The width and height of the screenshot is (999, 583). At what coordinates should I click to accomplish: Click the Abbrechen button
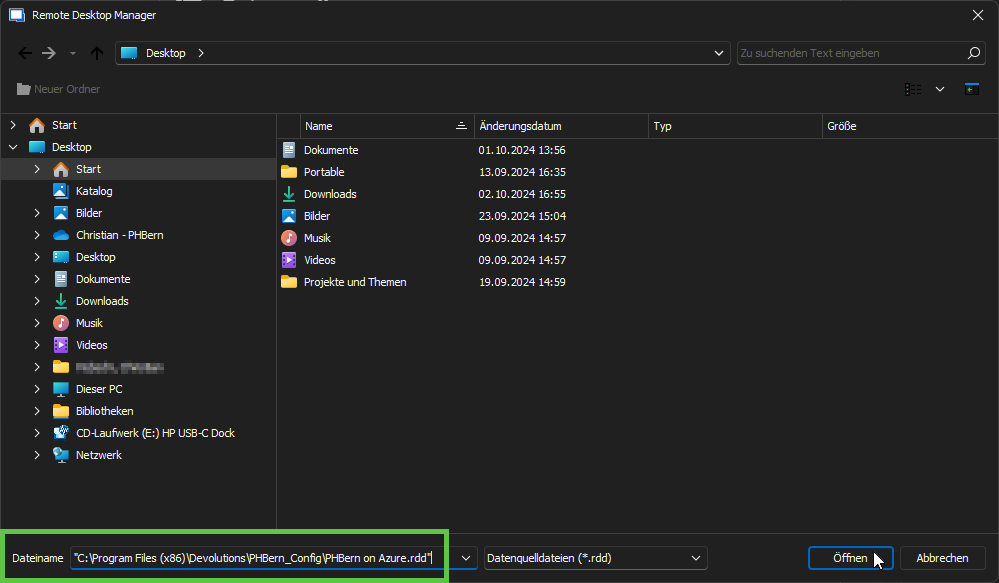[942, 558]
